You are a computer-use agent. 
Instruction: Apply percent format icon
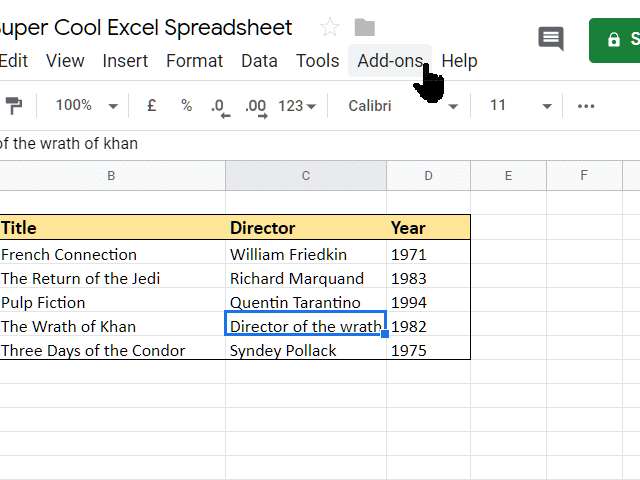[186, 106]
